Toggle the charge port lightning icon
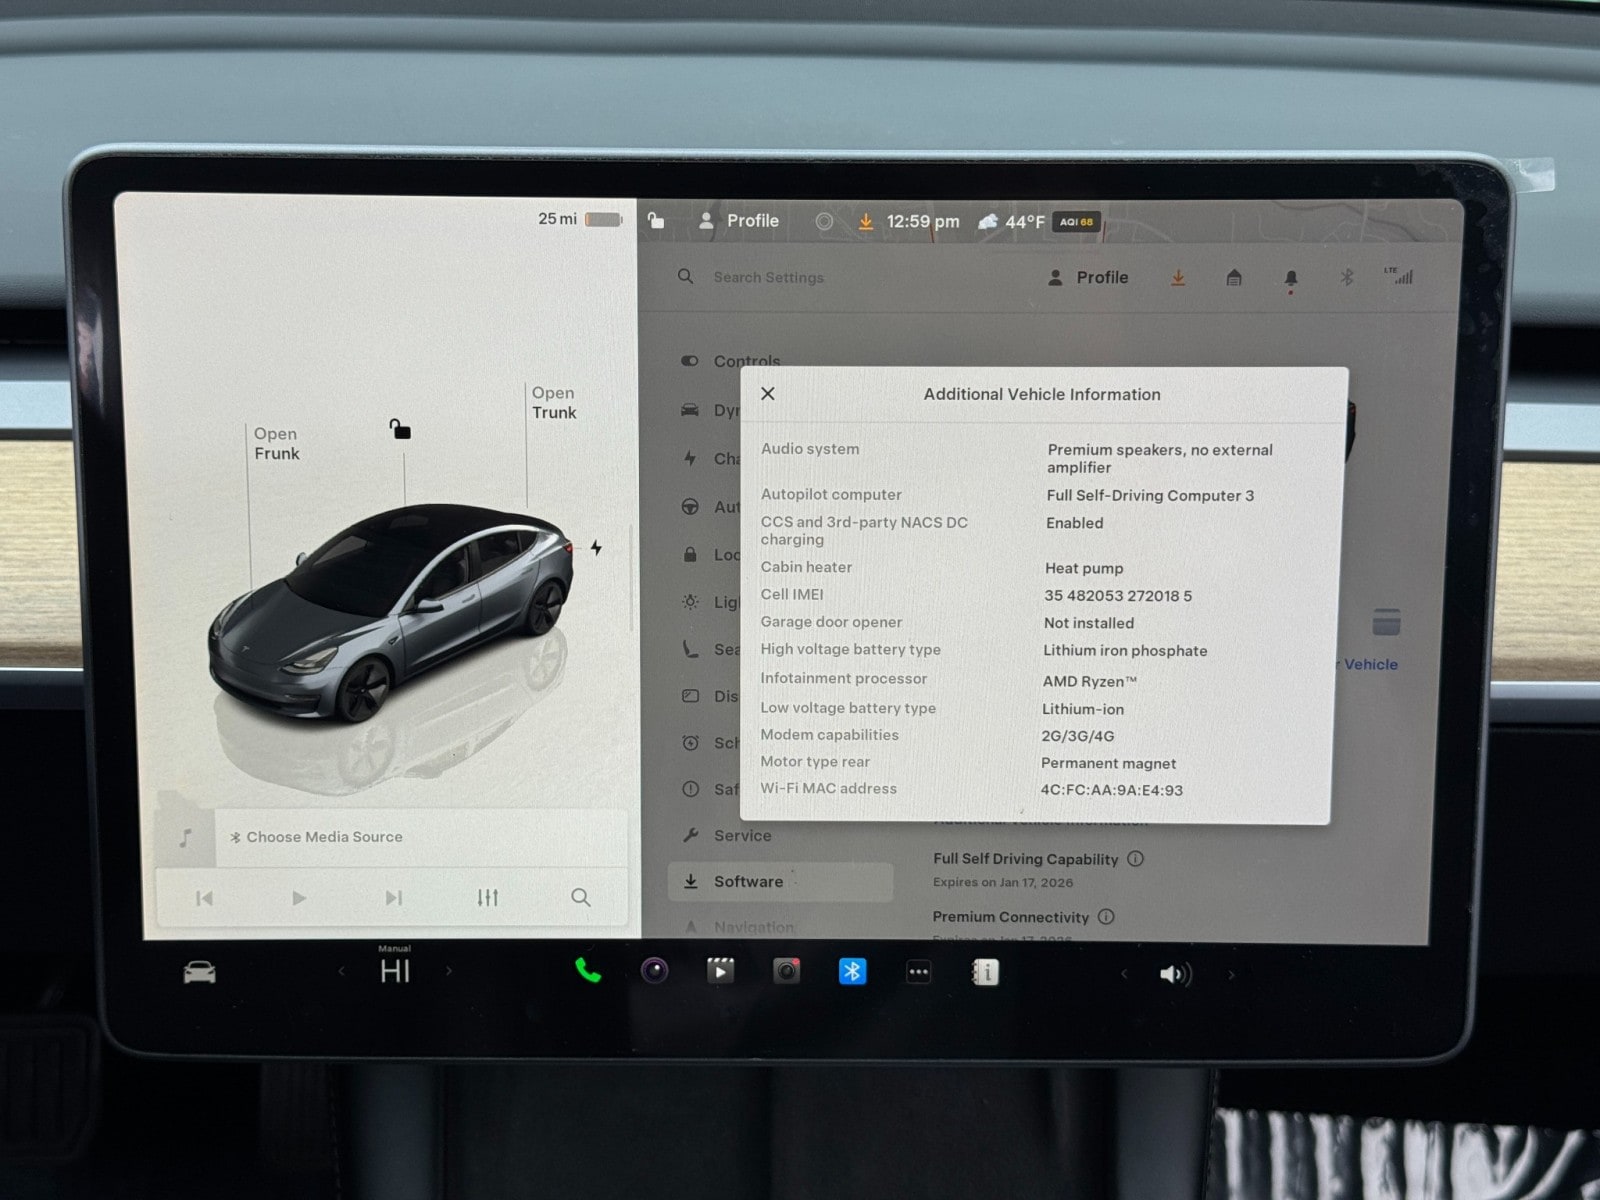Image resolution: width=1600 pixels, height=1200 pixels. (596, 548)
